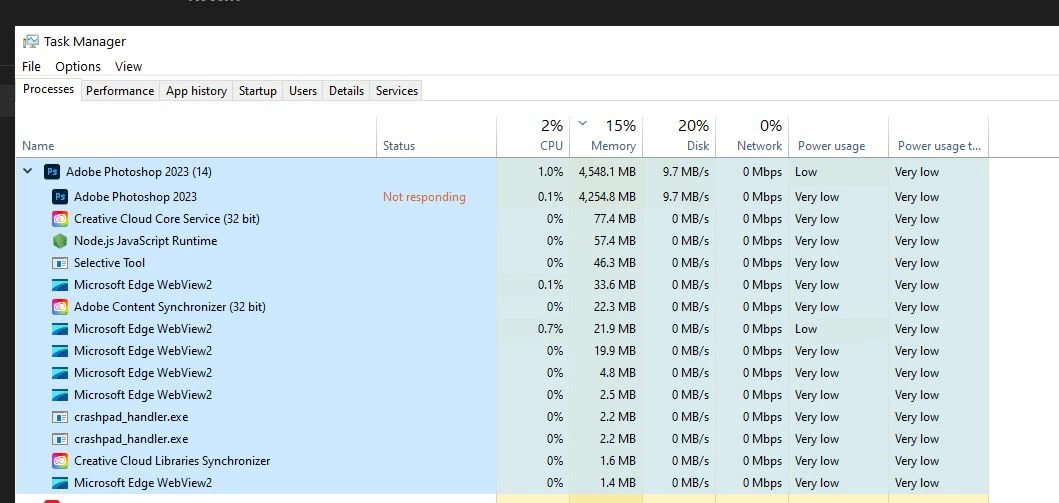Select Creative Cloud Core Service (32 bit) row
This screenshot has height=503, width=1059.
502,219
